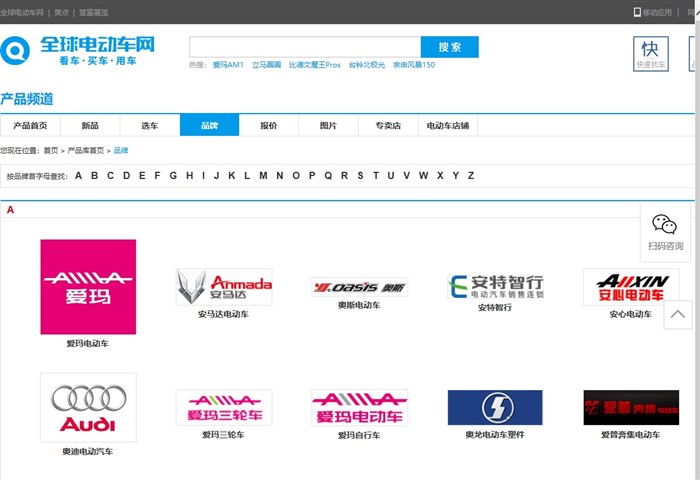Select the 图片 tab
The width and height of the screenshot is (700, 480).
328,125
